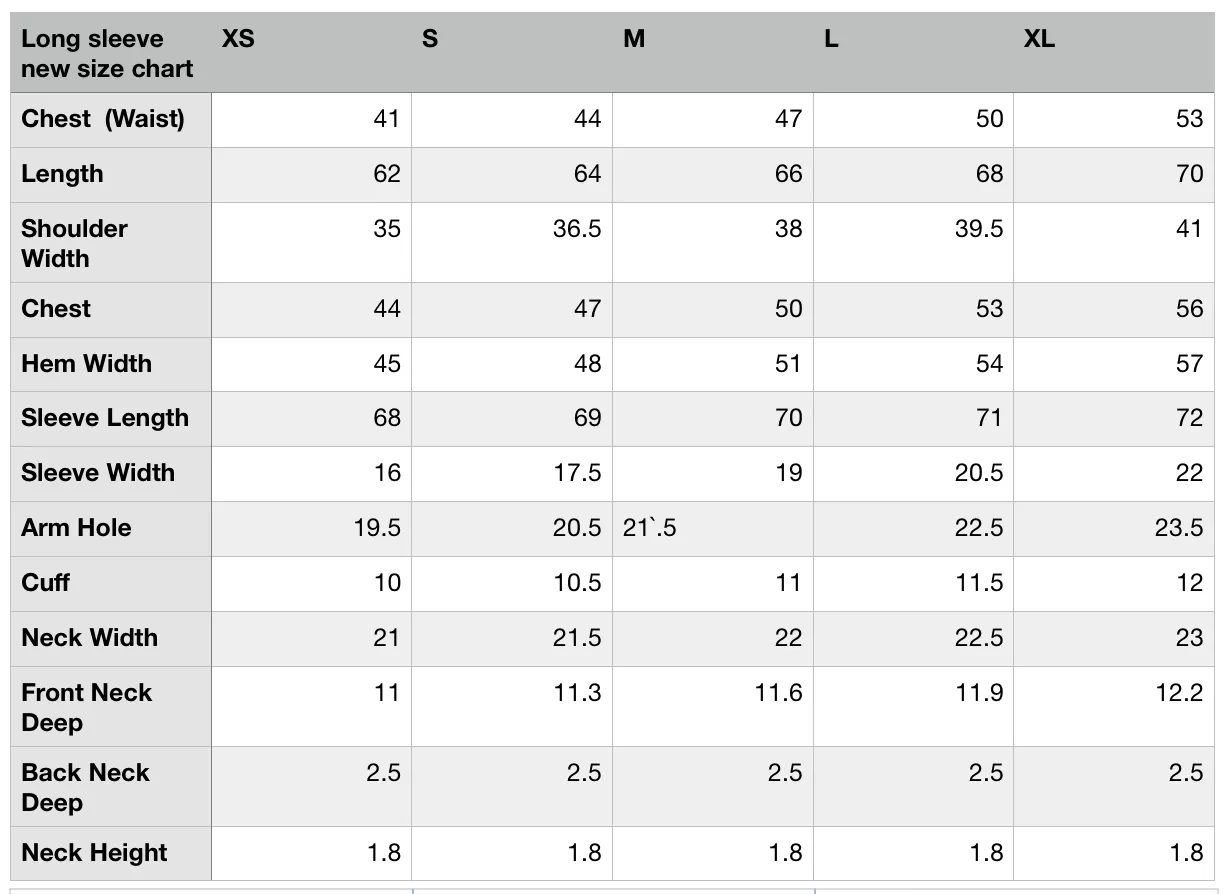Image resolution: width=1228 pixels, height=894 pixels.
Task: Click Chest (Waist) M value 47
Action: pyautogui.click(x=713, y=120)
